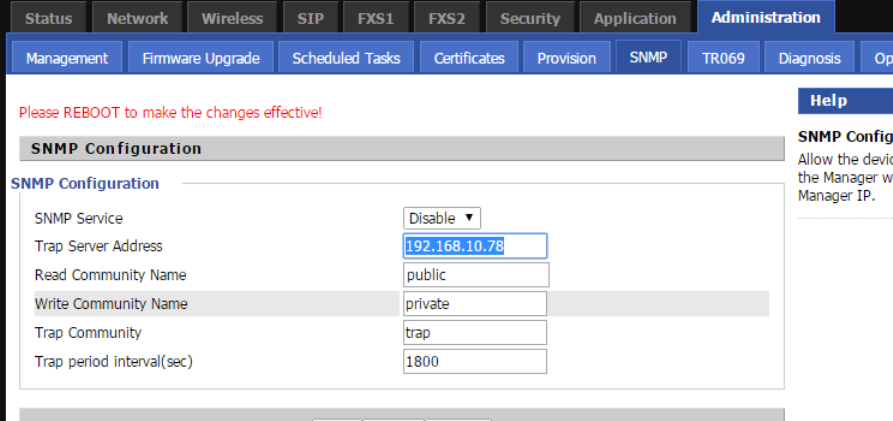Select the FXS1 tab
893x421 pixels.
point(375,18)
